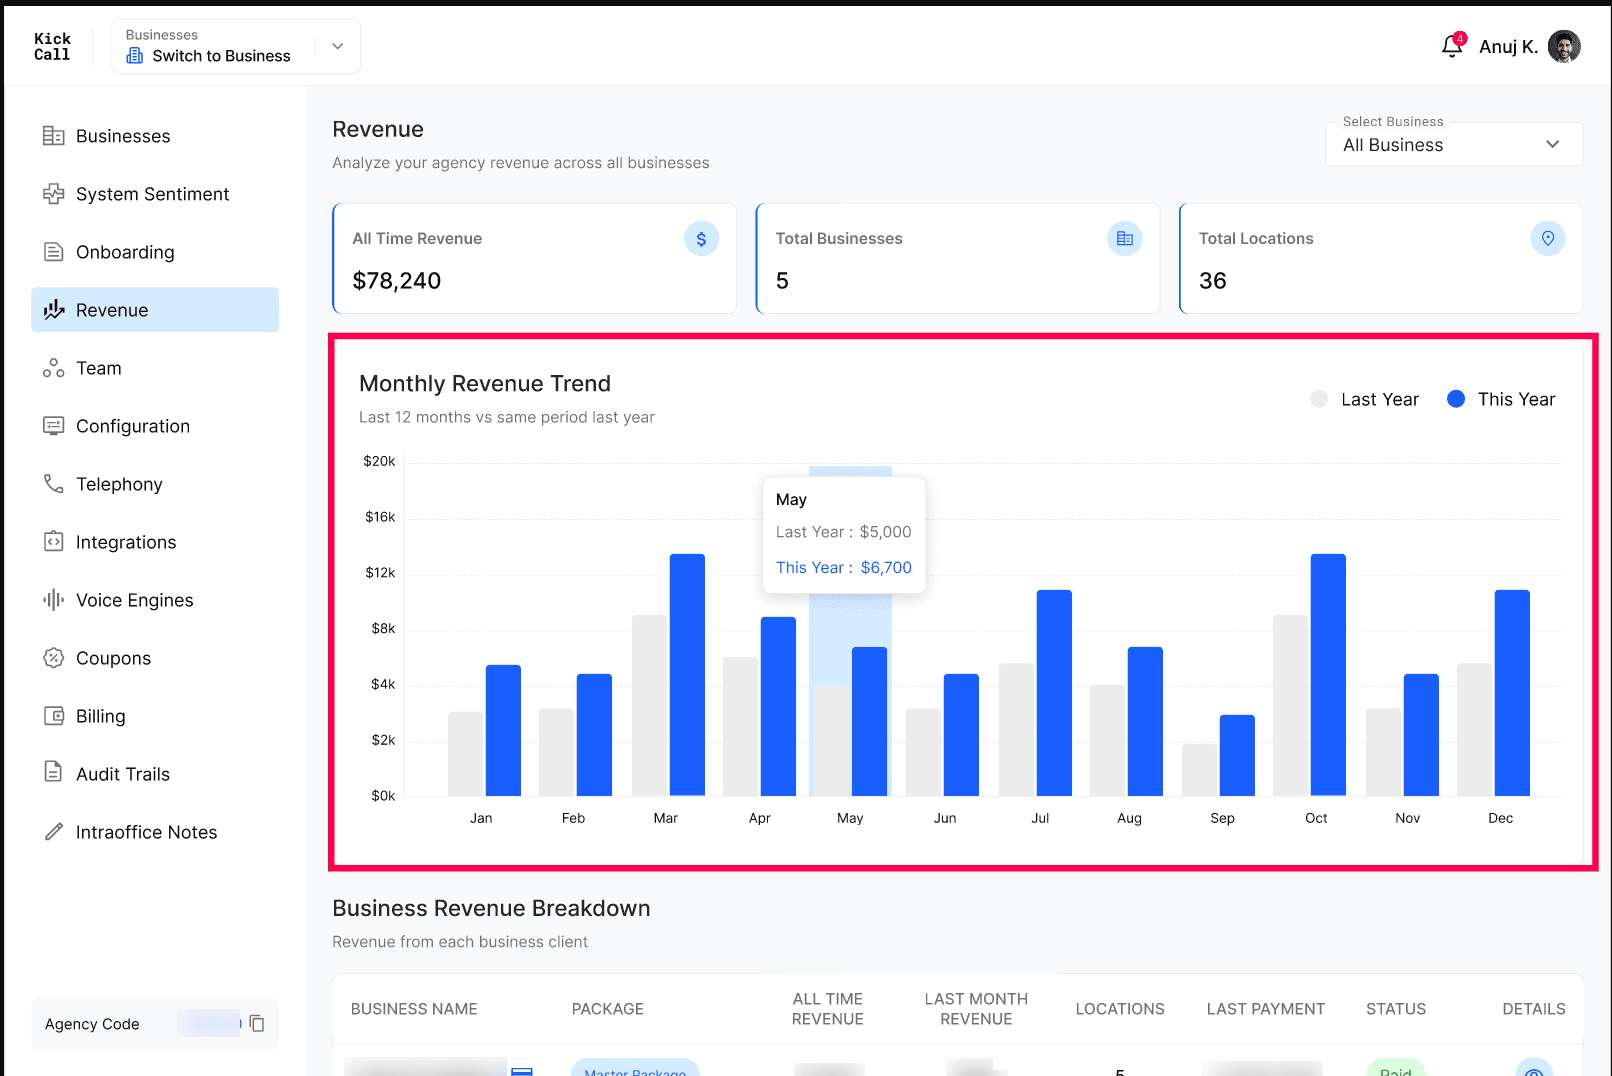Click the building icon in Total Businesses card
Screen dimensions: 1612x1076
click(1125, 239)
